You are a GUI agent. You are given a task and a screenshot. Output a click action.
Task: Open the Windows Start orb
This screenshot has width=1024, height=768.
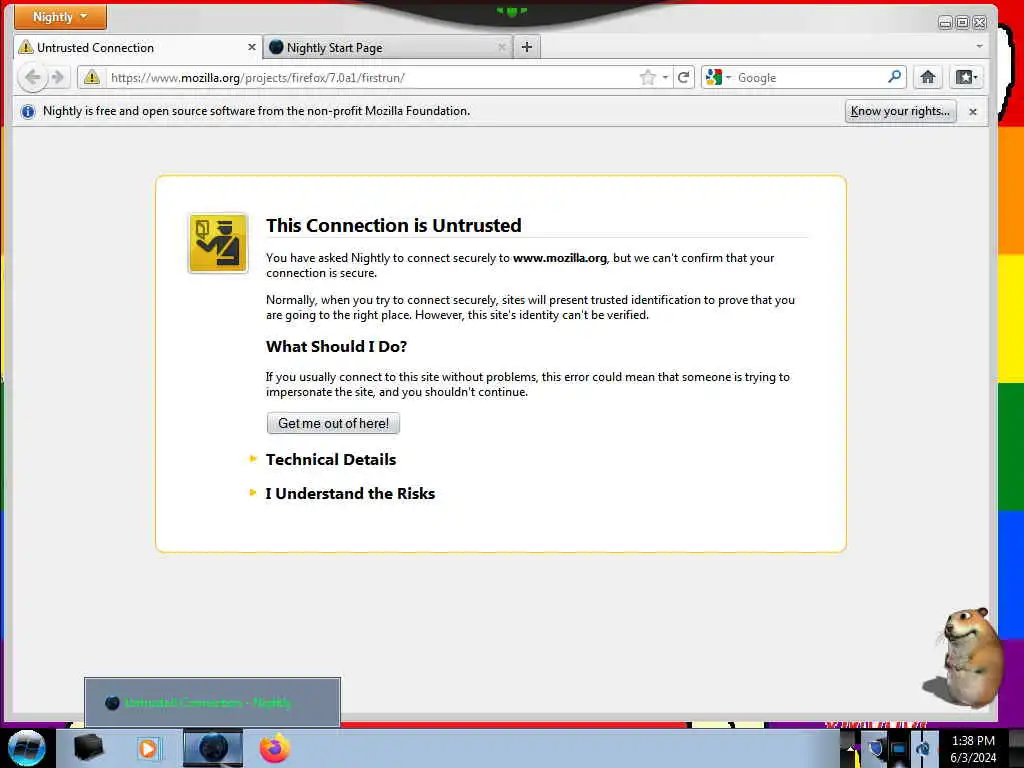(27, 748)
